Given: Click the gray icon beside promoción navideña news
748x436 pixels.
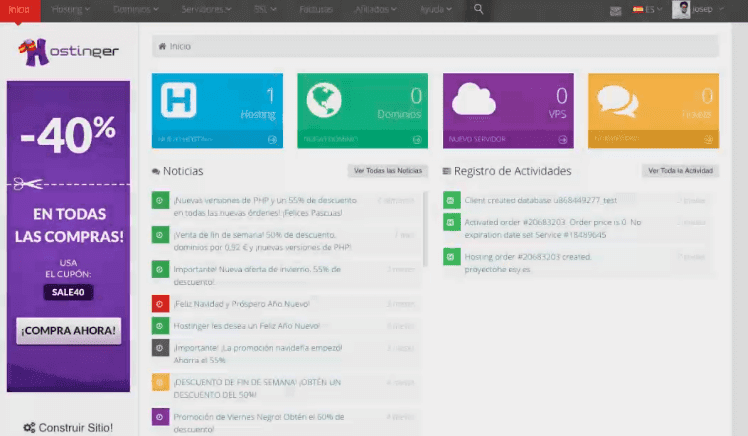Looking at the screenshot, I should 160,348.
